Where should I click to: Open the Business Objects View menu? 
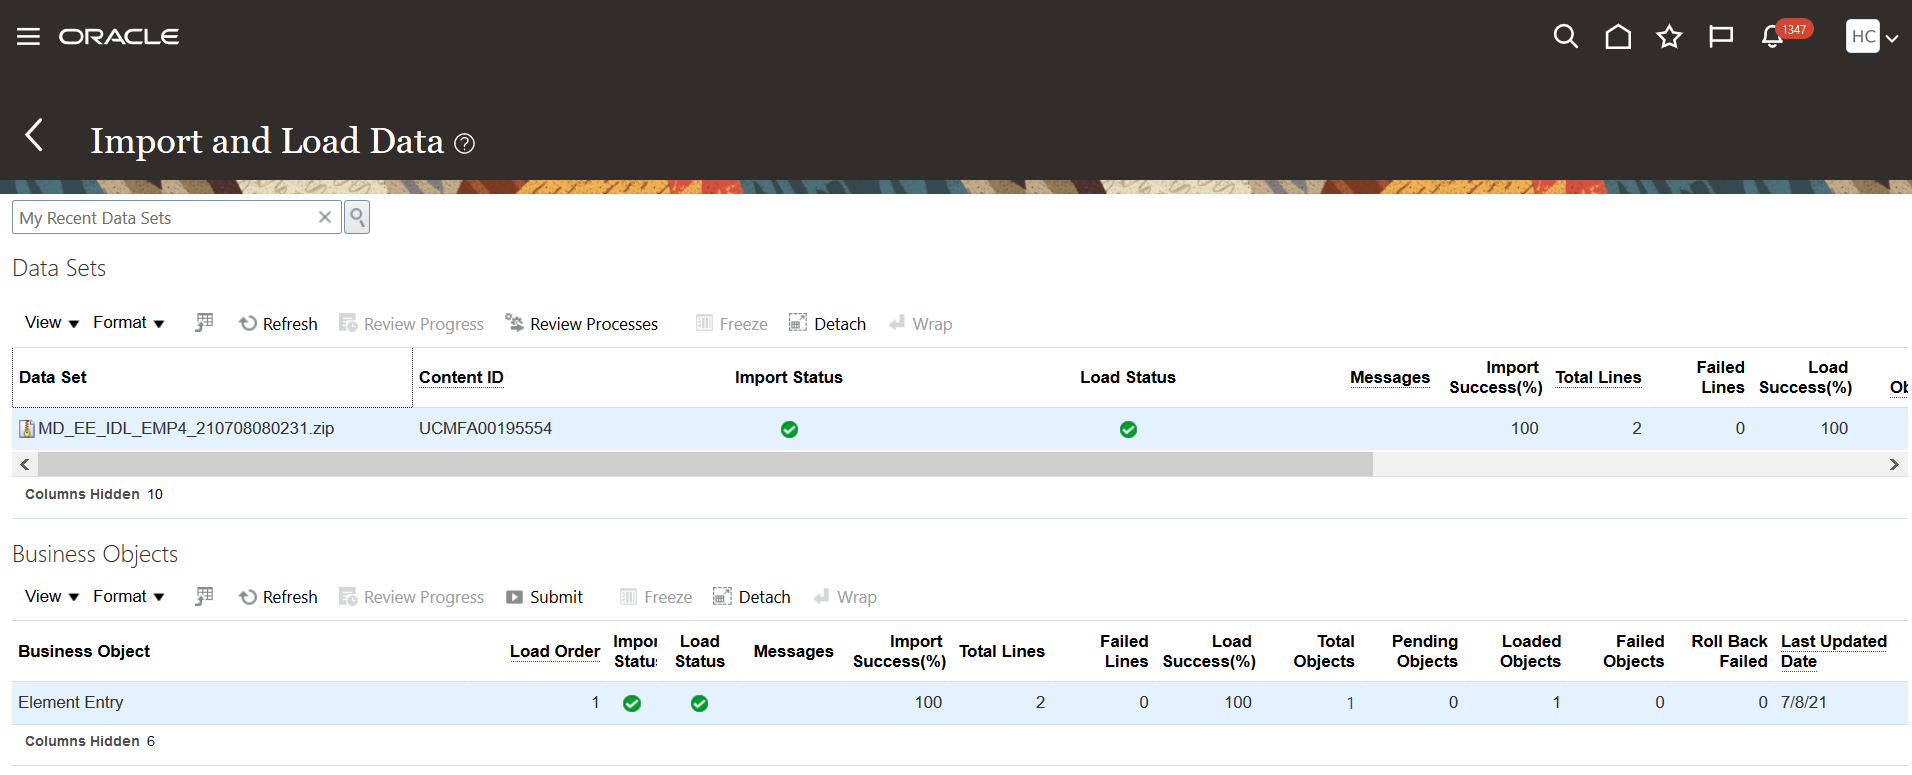click(52, 597)
